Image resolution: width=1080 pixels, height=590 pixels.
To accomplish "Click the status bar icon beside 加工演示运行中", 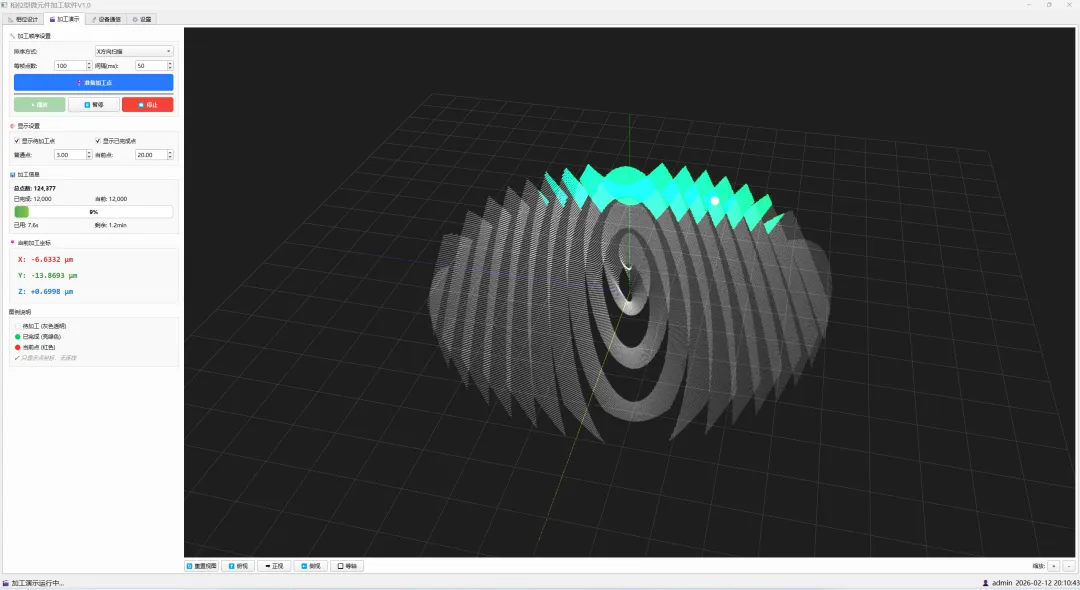I will 6,583.
